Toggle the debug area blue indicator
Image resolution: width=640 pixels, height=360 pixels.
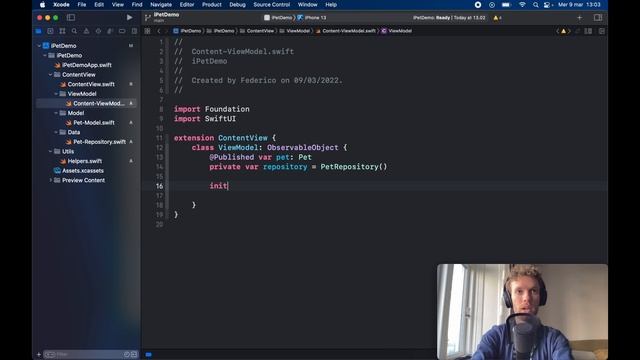[149, 354]
